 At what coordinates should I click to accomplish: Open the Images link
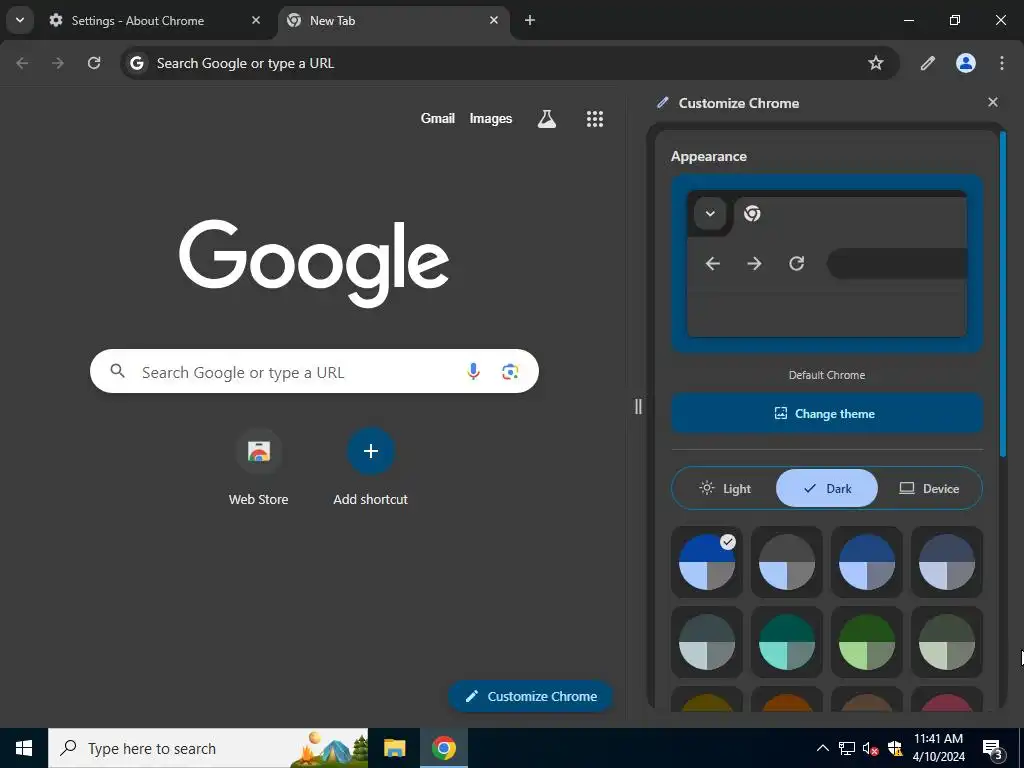tap(490, 118)
